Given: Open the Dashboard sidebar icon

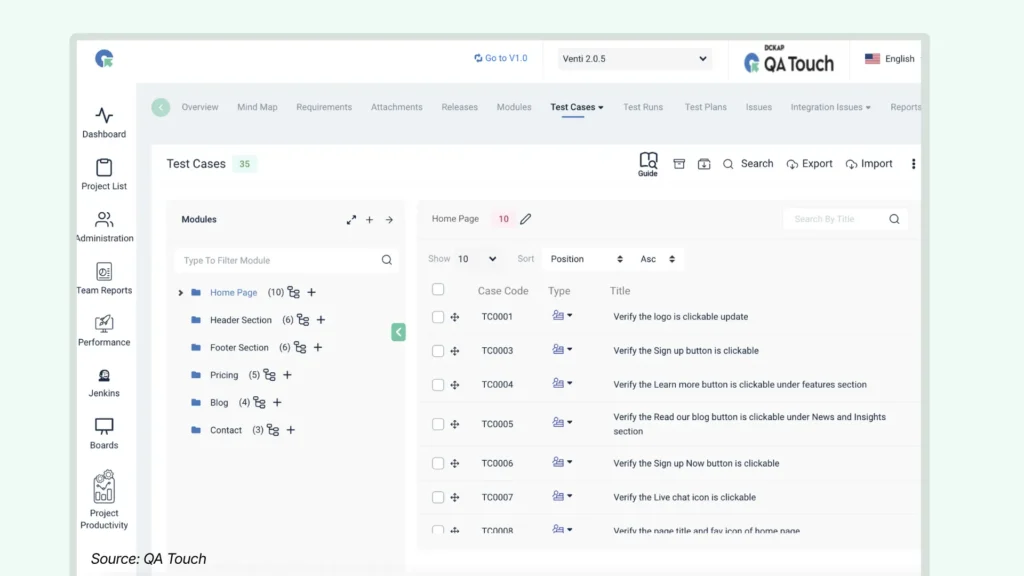Looking at the screenshot, I should tap(104, 122).
